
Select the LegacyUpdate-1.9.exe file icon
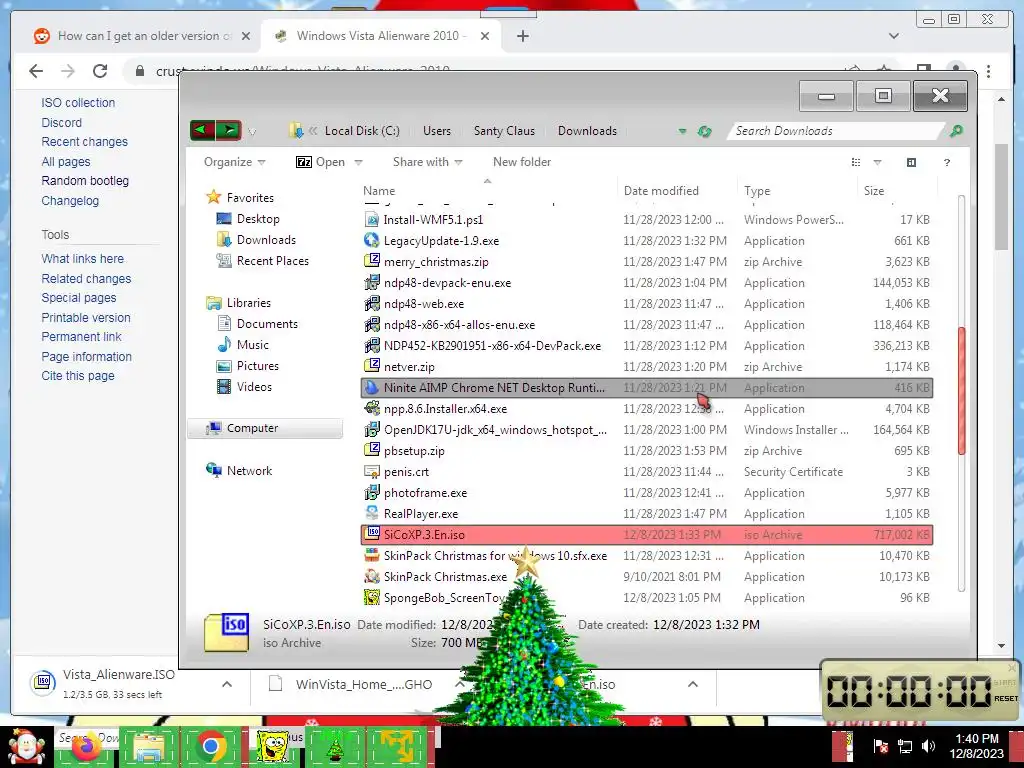click(x=372, y=240)
